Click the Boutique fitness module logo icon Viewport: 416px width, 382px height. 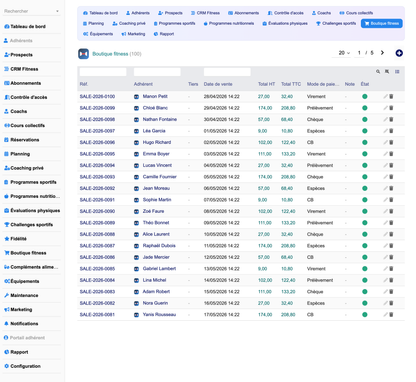coord(83,54)
